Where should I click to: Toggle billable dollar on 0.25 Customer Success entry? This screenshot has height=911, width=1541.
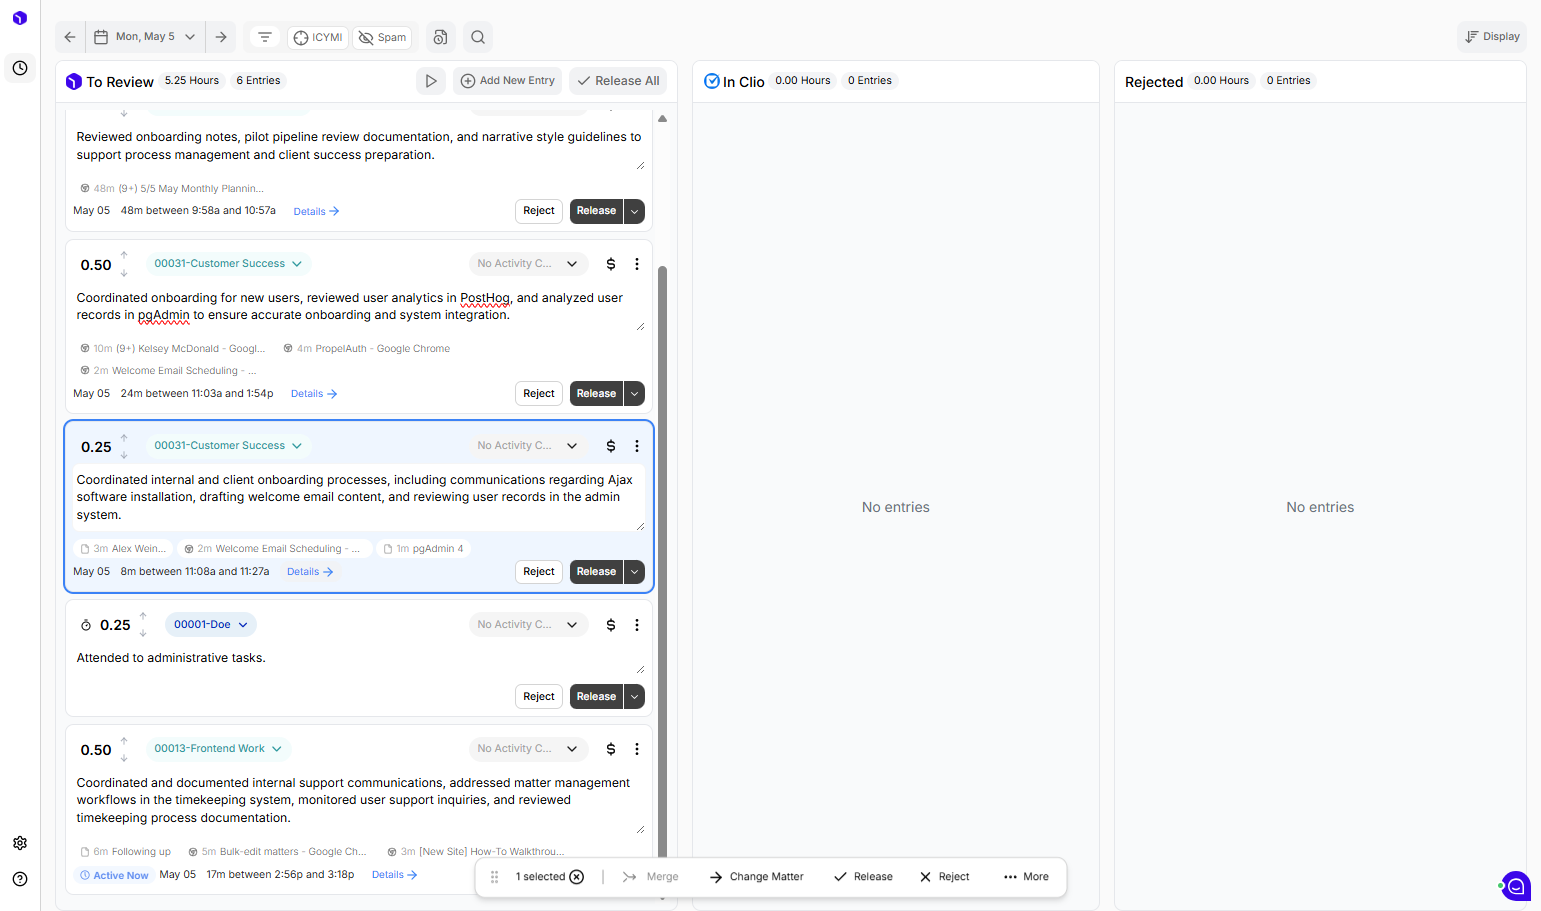click(x=611, y=446)
